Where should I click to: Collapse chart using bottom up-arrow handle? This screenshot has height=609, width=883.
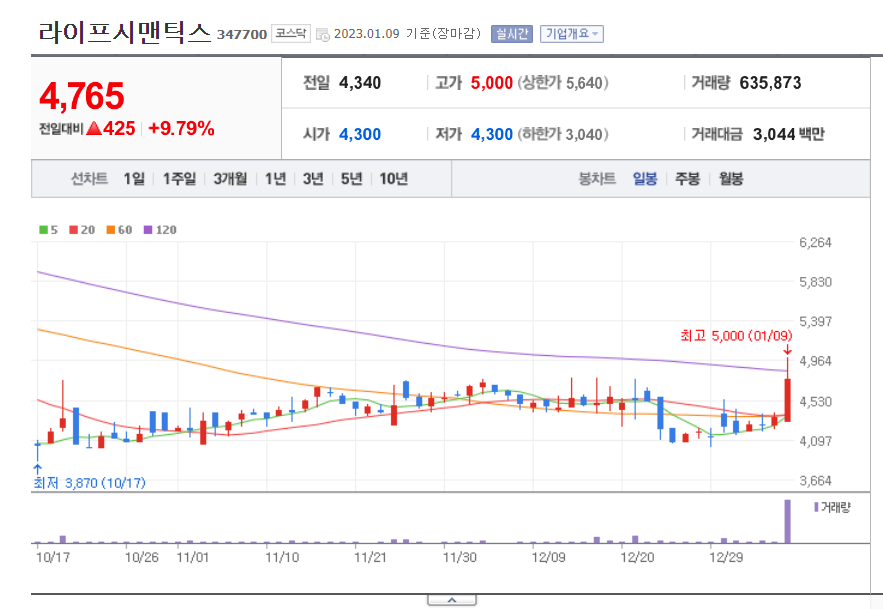point(452,600)
